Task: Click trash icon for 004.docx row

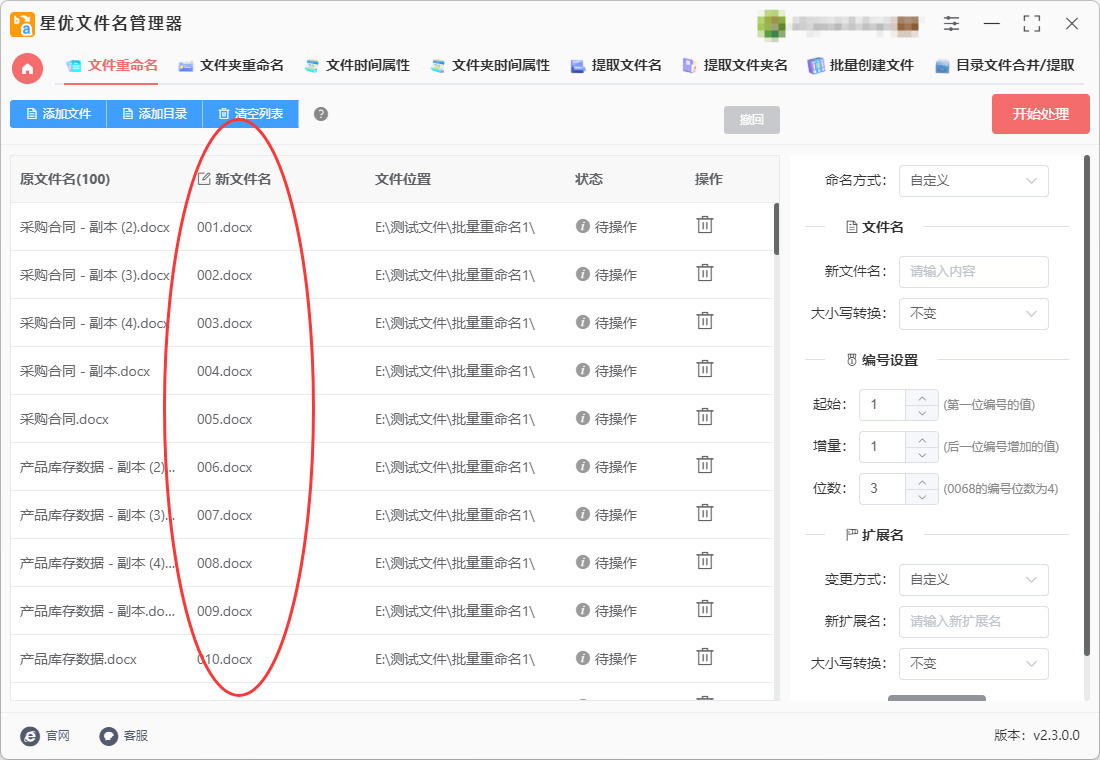Action: (x=704, y=369)
